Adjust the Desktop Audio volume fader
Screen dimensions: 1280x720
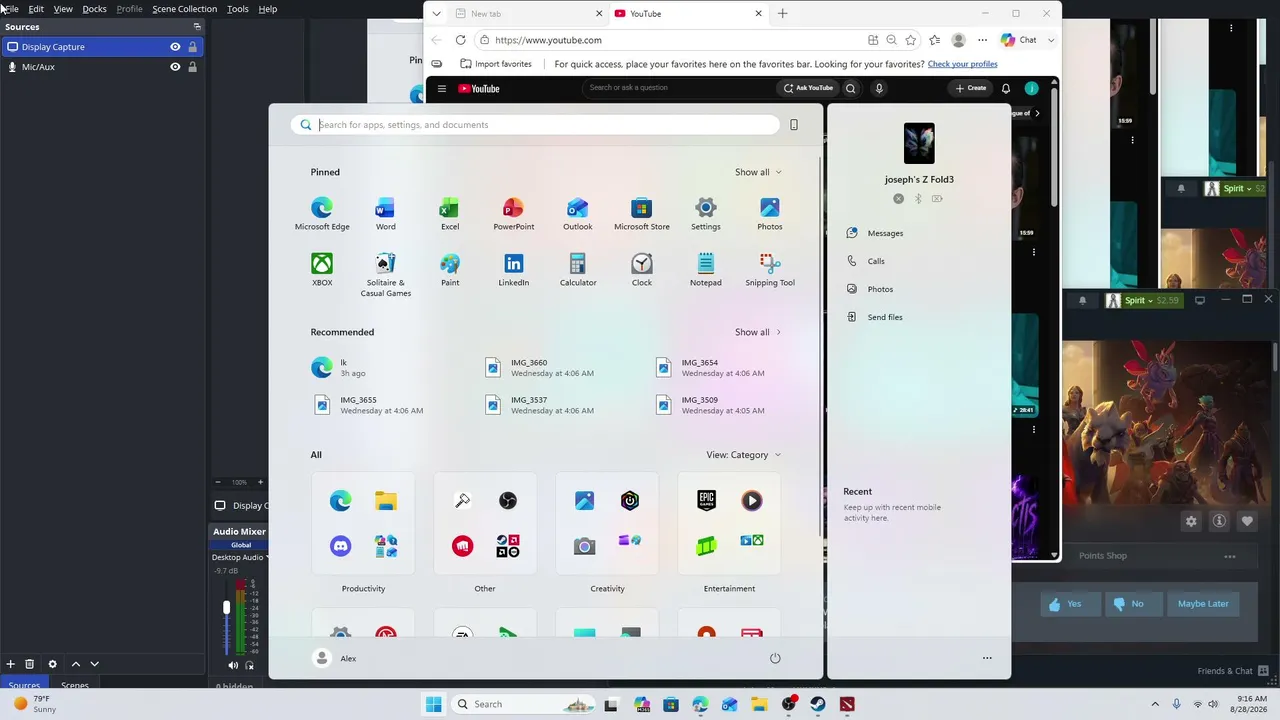pos(227,607)
